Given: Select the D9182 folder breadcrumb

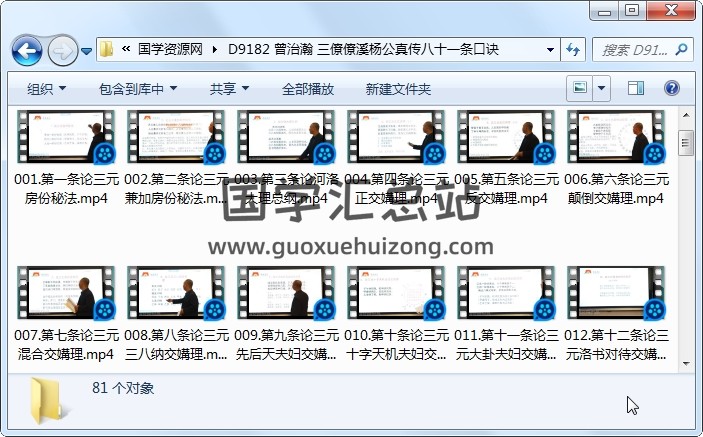Looking at the screenshot, I should click(x=363, y=49).
